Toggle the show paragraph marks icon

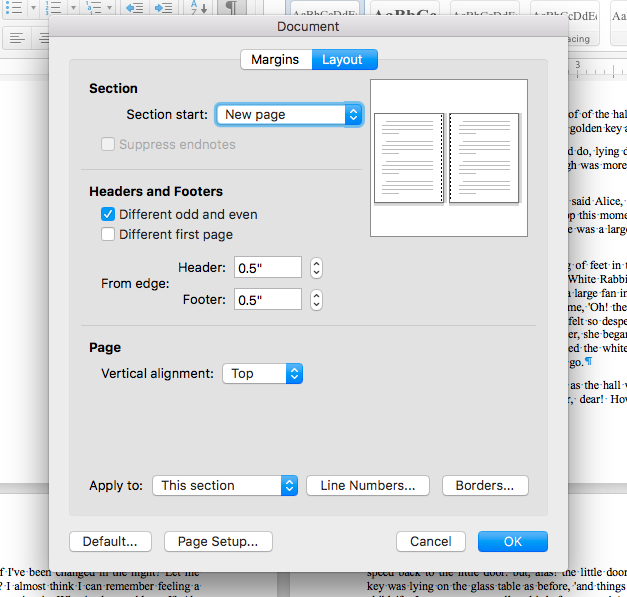(231, 7)
